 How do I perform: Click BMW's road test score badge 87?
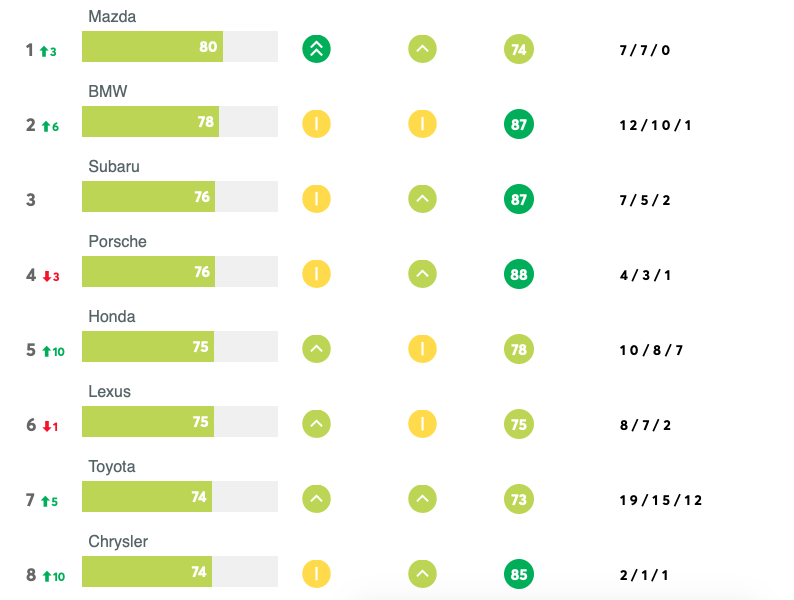coord(518,124)
